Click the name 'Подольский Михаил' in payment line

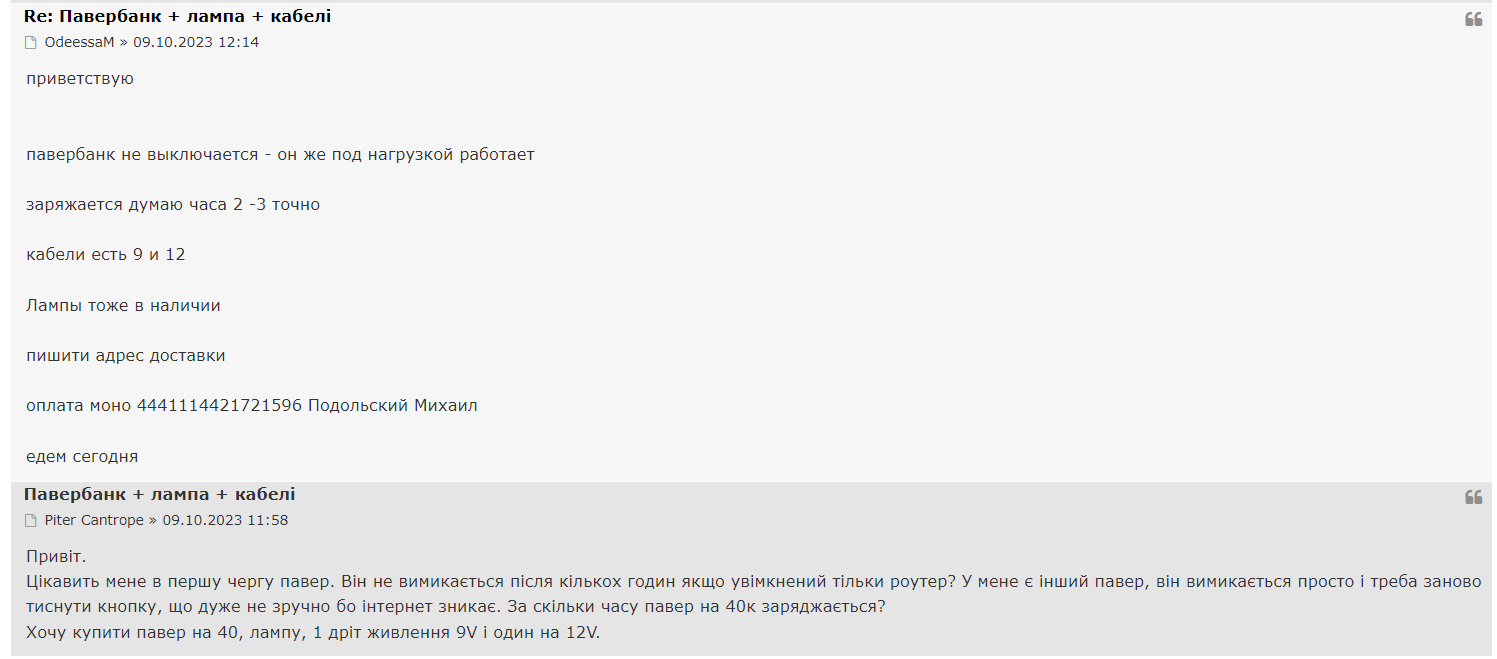[x=393, y=405]
